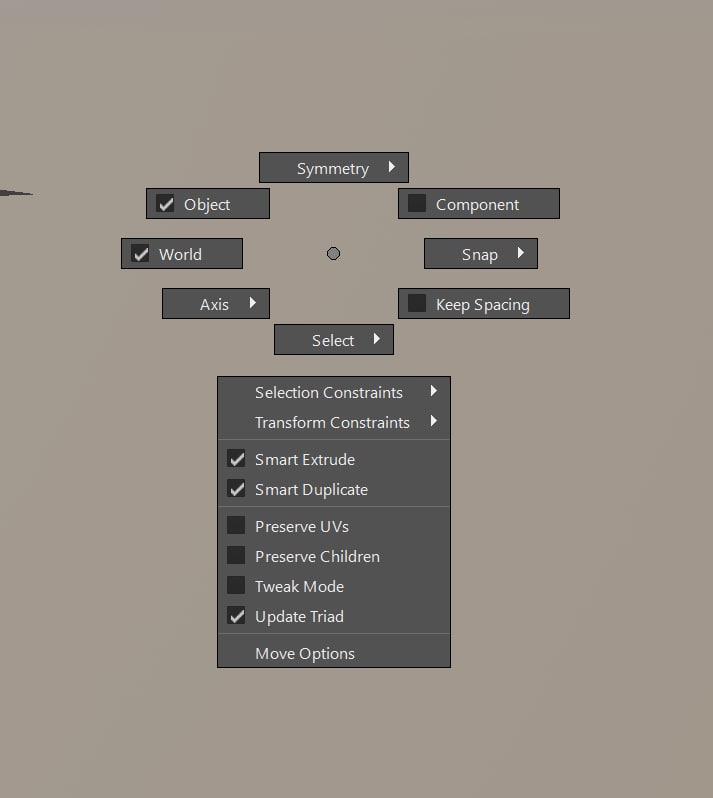Image resolution: width=713 pixels, height=798 pixels.
Task: Enable the Component checkbox
Action: (x=417, y=204)
